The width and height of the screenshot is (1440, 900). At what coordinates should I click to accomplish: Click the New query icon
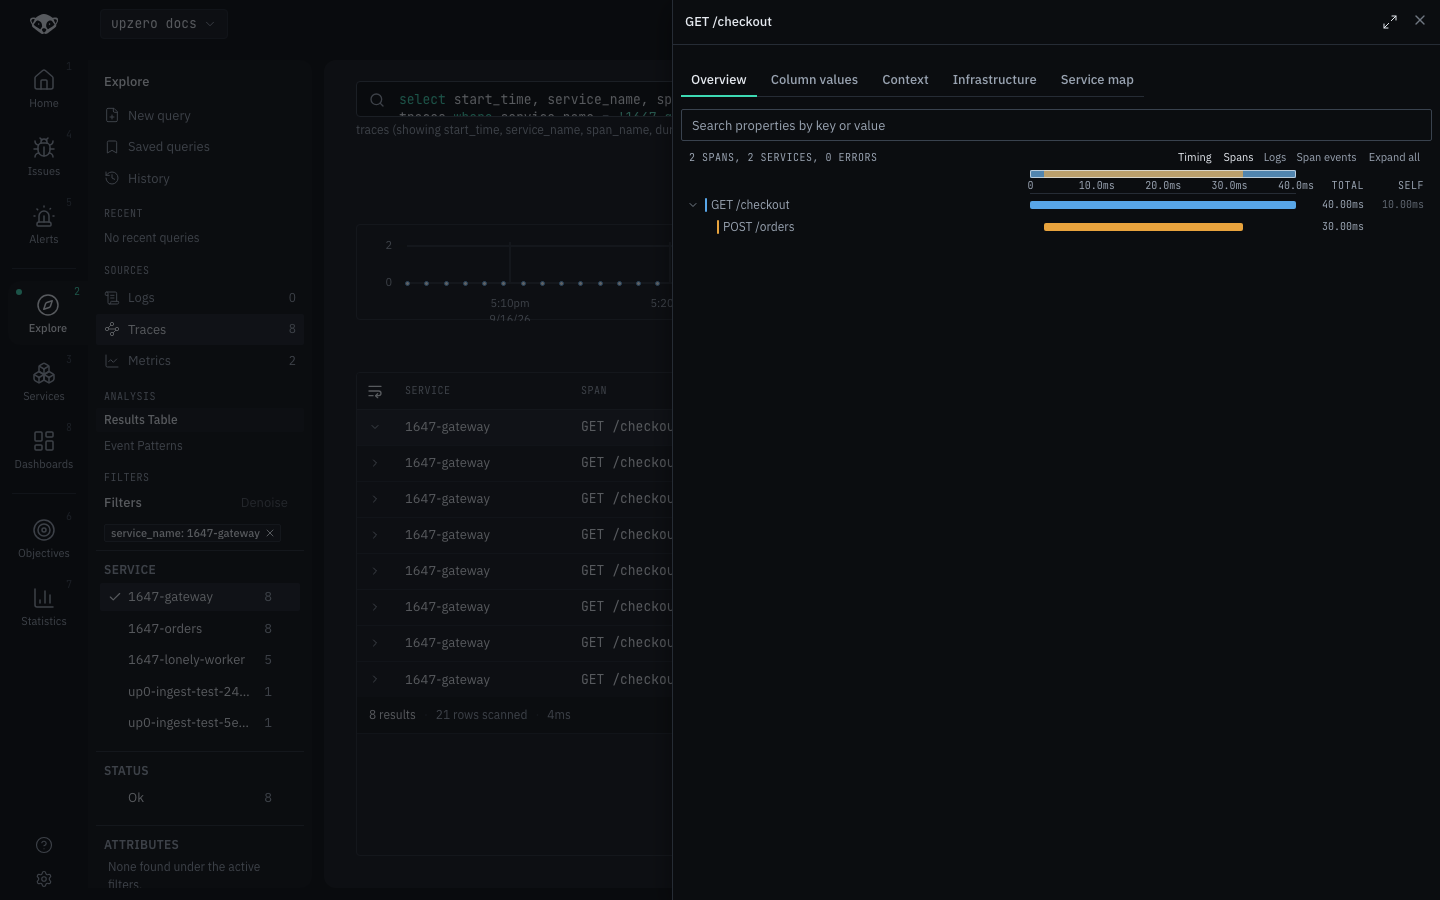coord(112,115)
